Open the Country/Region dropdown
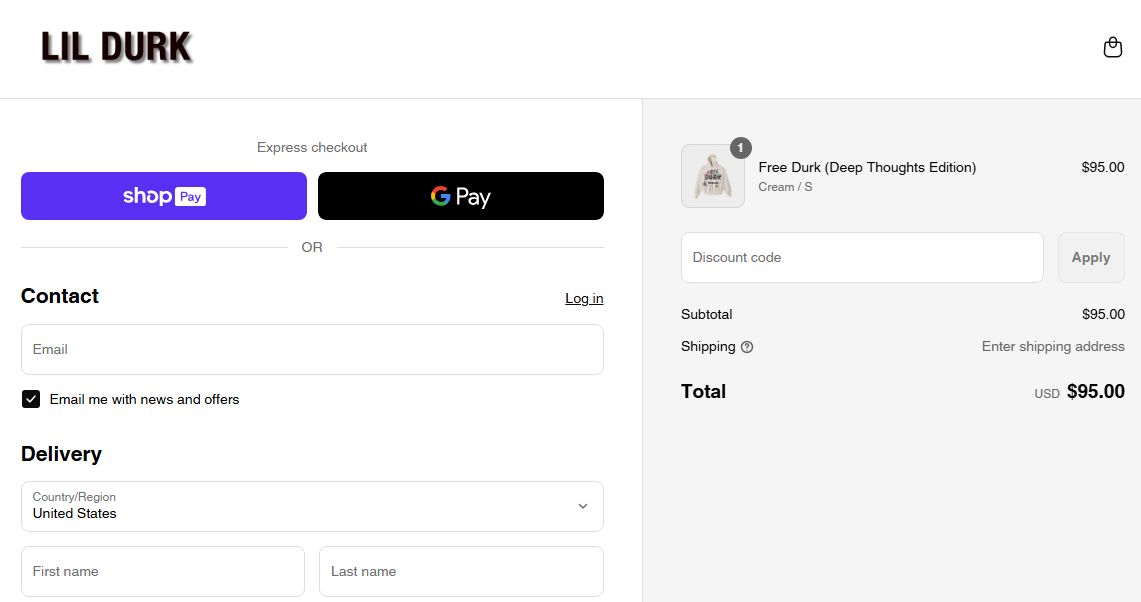Screen dimensions: 1141x602 [312, 507]
